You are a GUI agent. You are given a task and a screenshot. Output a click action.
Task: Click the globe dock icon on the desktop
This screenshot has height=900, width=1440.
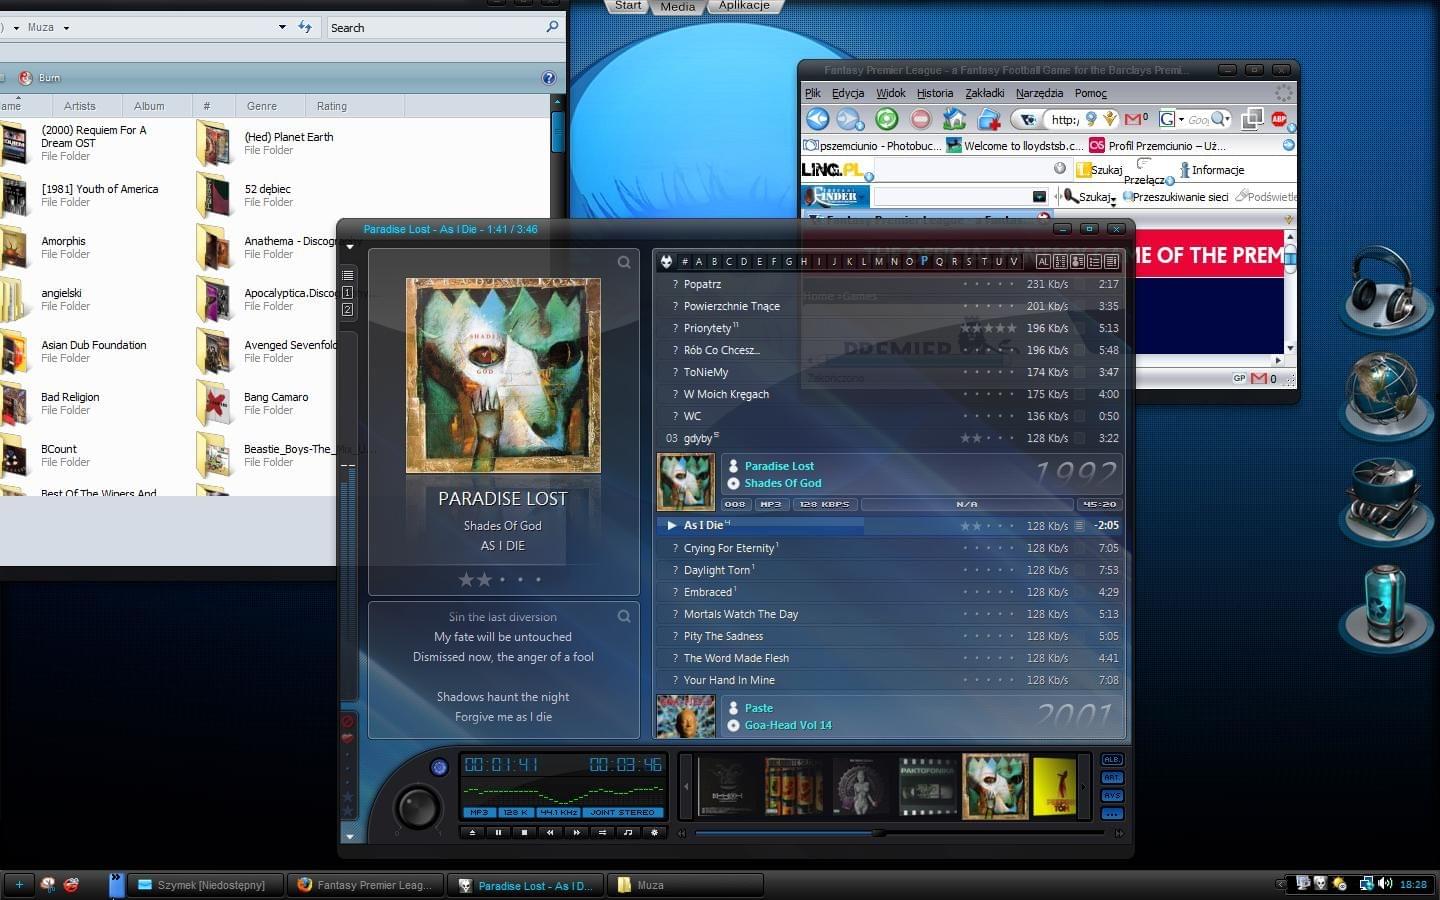1387,395
